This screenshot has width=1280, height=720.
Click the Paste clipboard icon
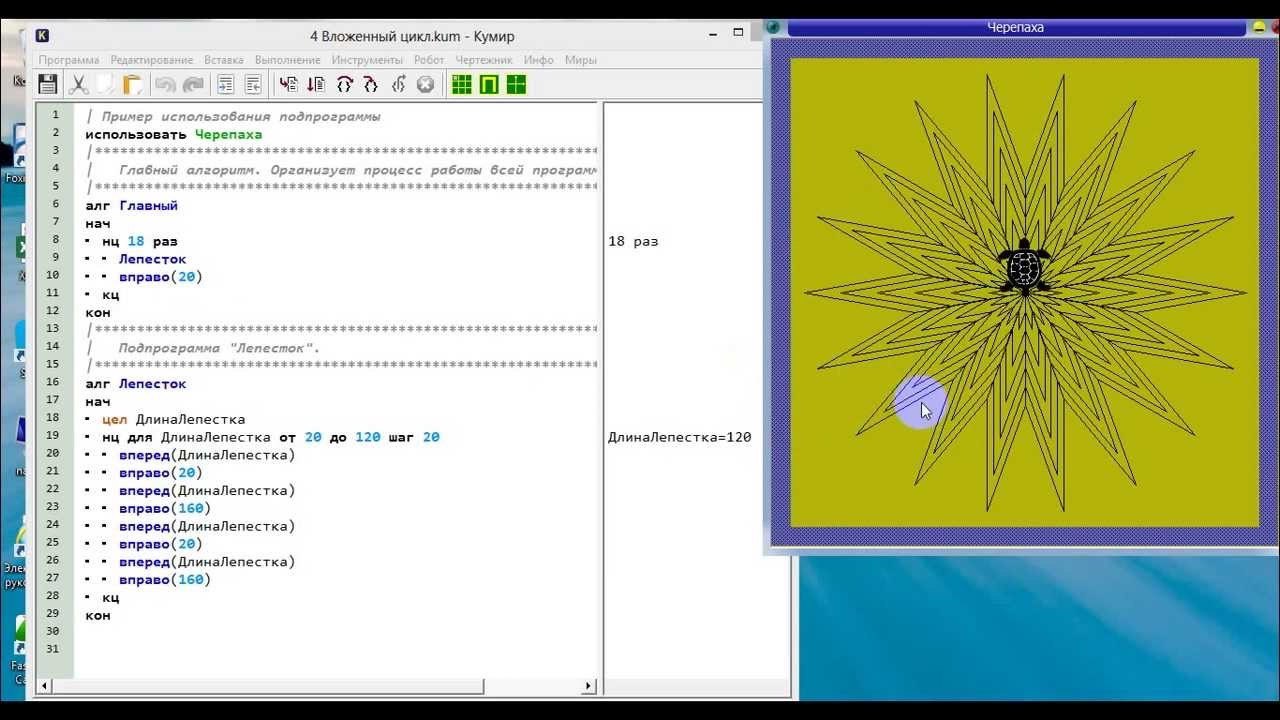coord(132,84)
